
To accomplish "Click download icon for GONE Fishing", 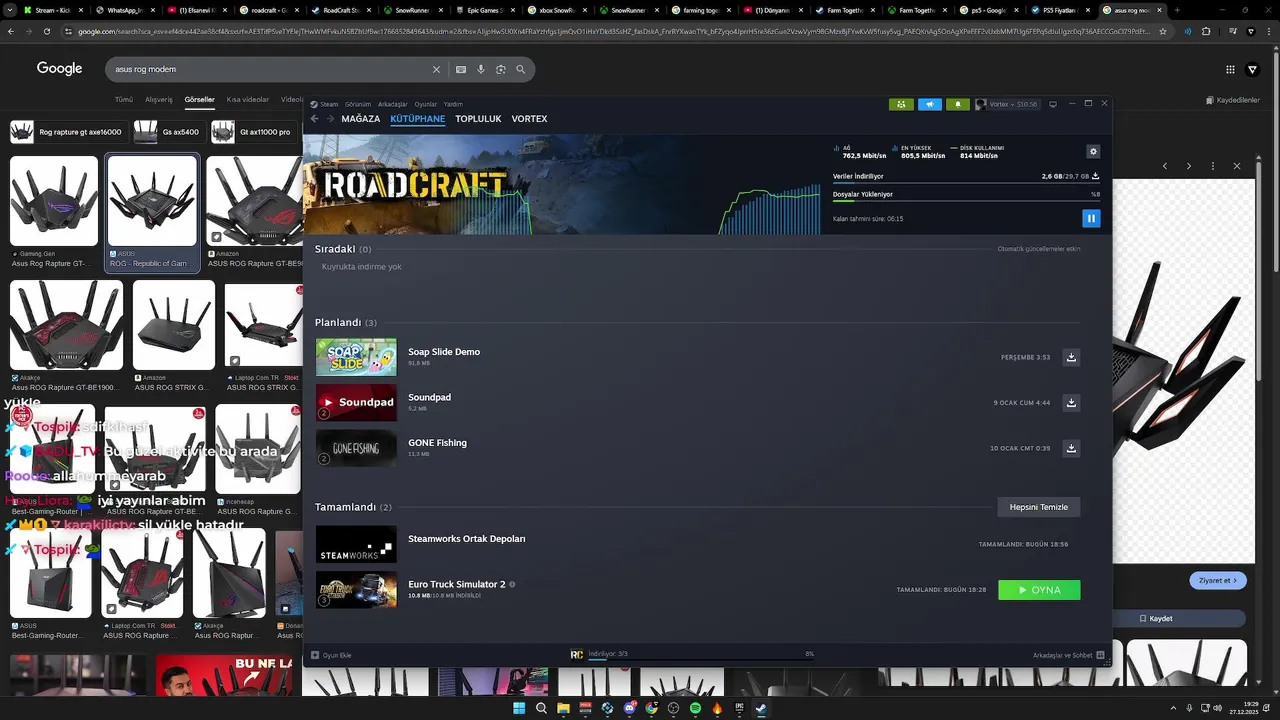I will pos(1071,448).
